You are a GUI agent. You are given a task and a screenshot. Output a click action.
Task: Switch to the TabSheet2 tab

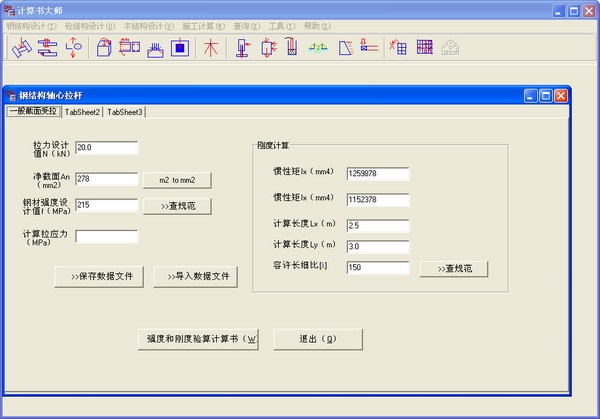pyautogui.click(x=82, y=112)
